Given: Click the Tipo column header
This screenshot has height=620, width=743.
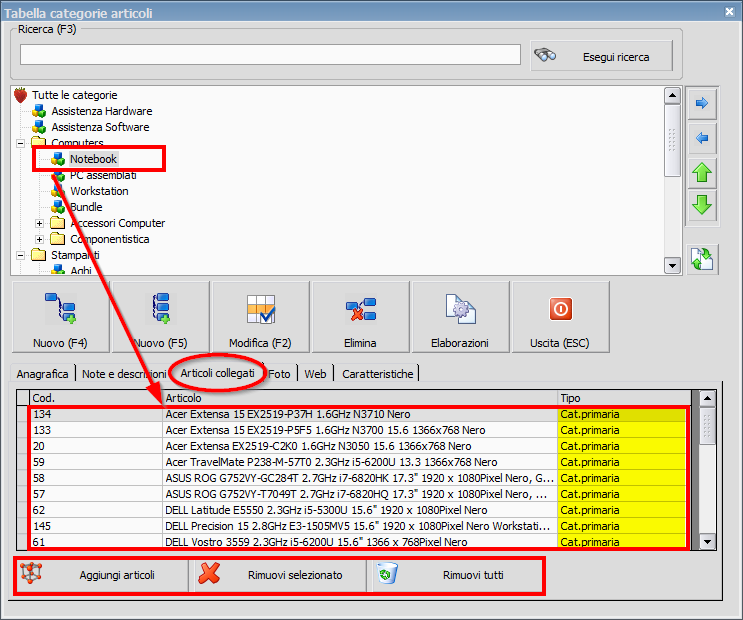Looking at the screenshot, I should point(625,398).
